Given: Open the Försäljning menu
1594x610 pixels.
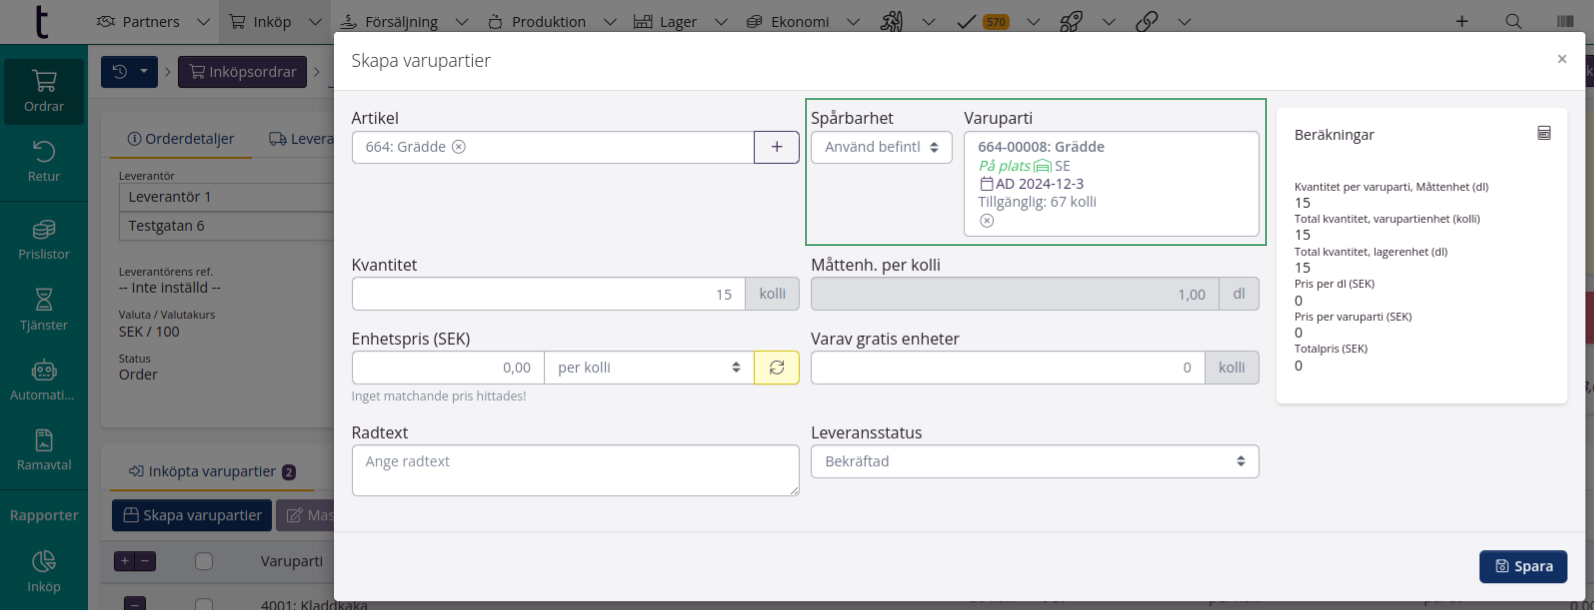Looking at the screenshot, I should point(403,21).
